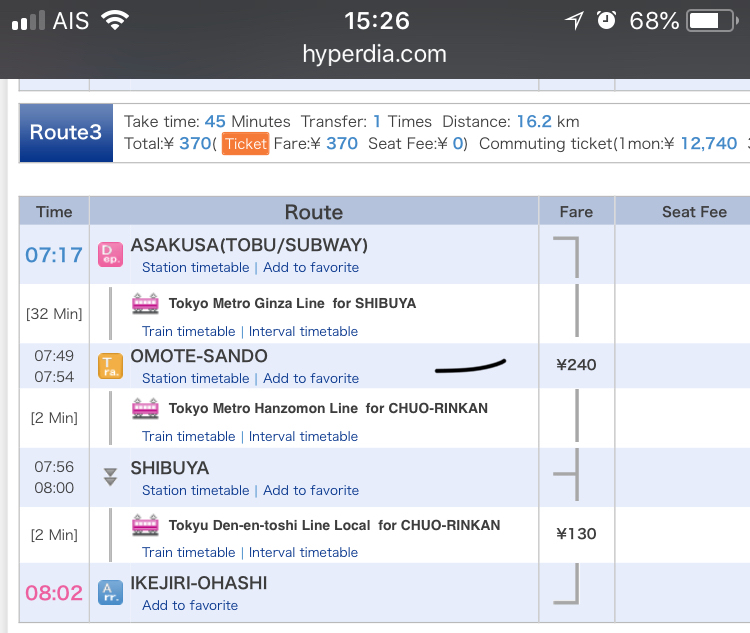Select the ¥240 fare value
The height and width of the screenshot is (633, 750).
point(576,365)
